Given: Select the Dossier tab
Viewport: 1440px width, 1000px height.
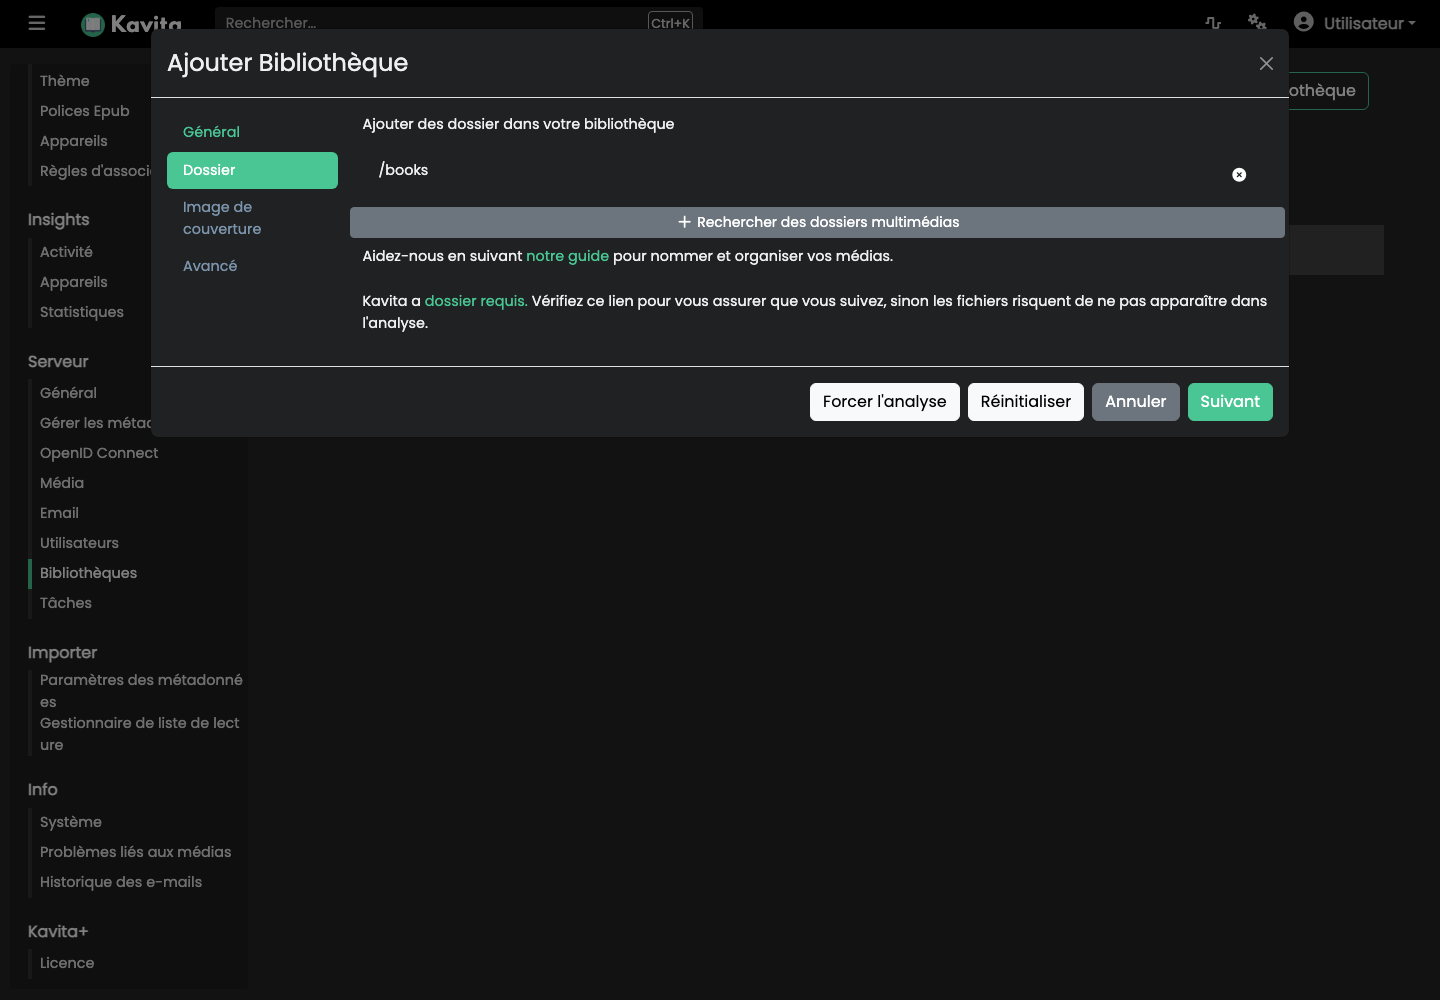Looking at the screenshot, I should coord(252,170).
